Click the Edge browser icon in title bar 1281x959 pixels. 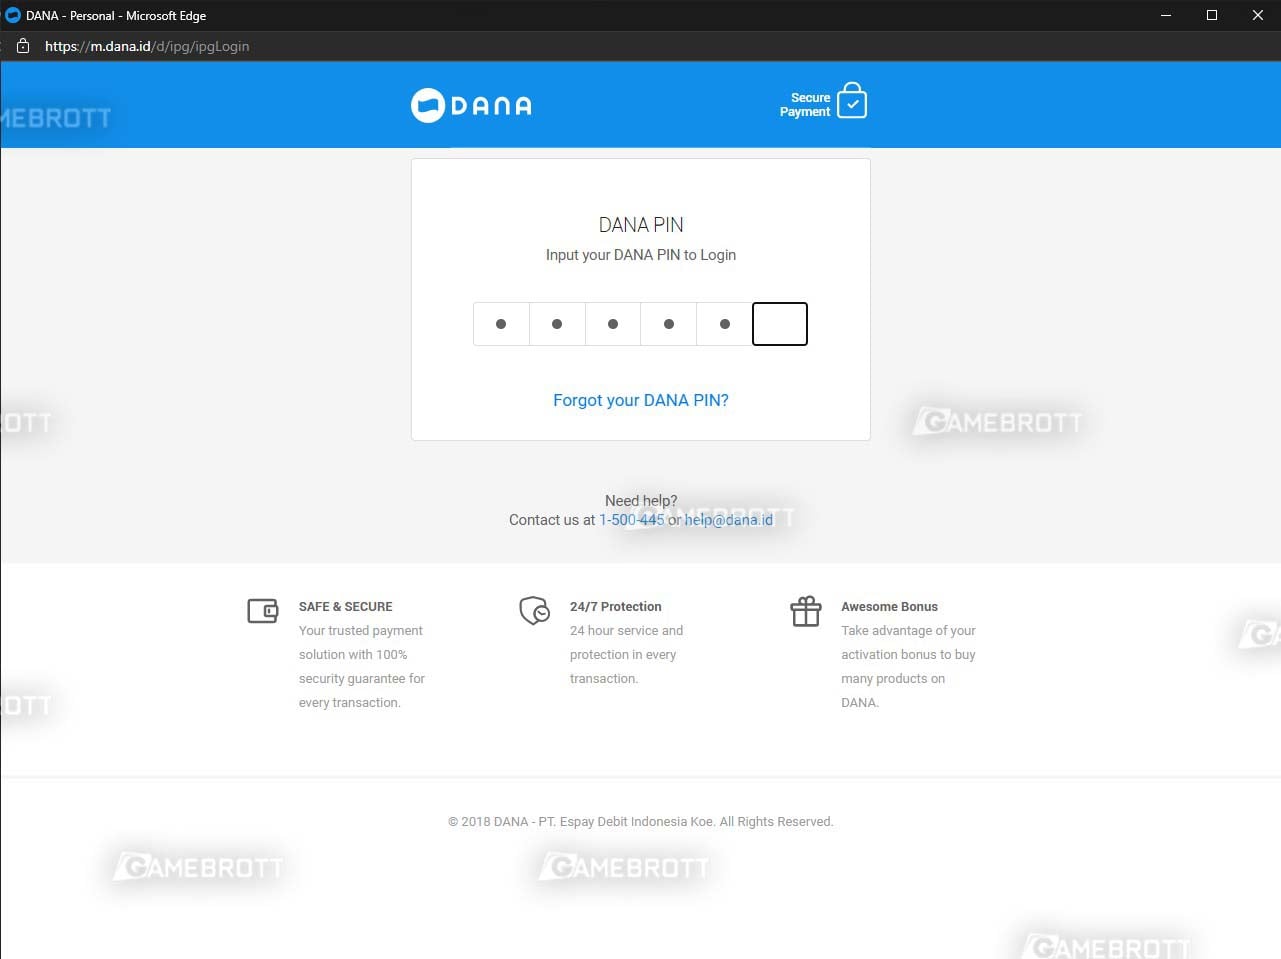(x=13, y=15)
